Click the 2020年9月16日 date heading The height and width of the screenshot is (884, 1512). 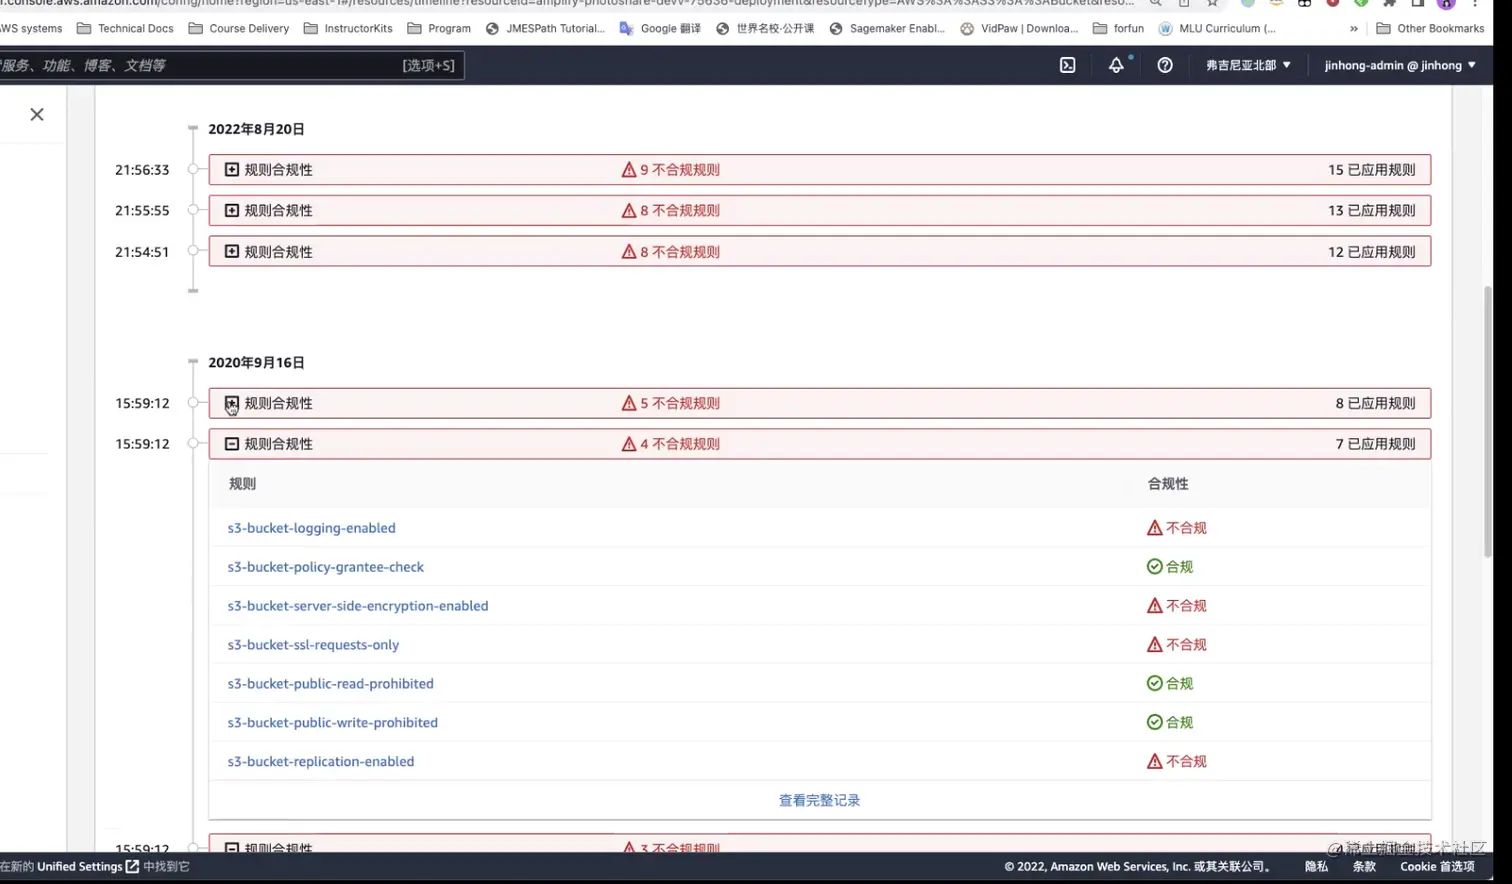(256, 363)
